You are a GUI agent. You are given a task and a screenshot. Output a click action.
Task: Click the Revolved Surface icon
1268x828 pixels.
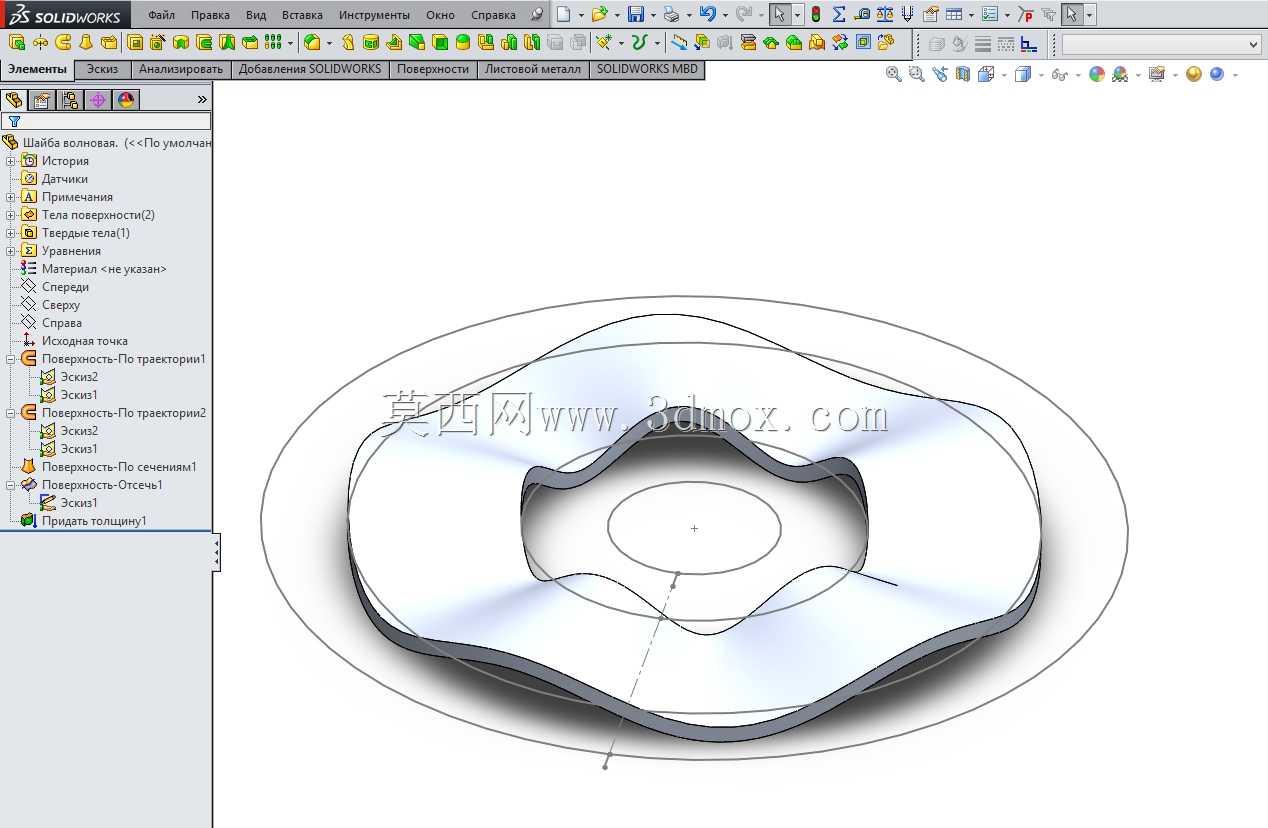[40, 43]
